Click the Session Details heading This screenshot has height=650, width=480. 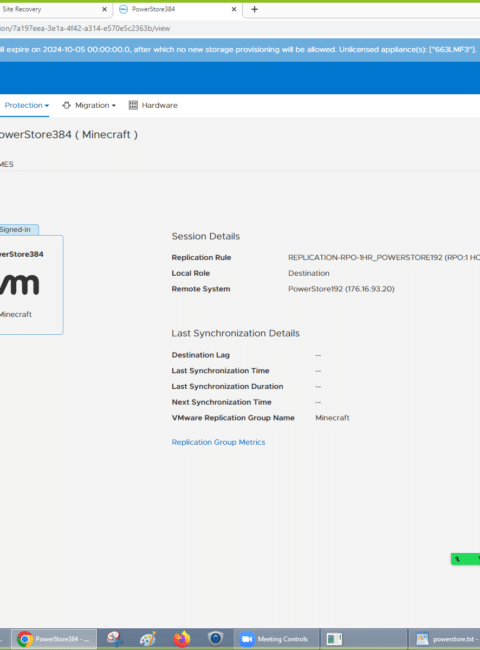point(206,236)
